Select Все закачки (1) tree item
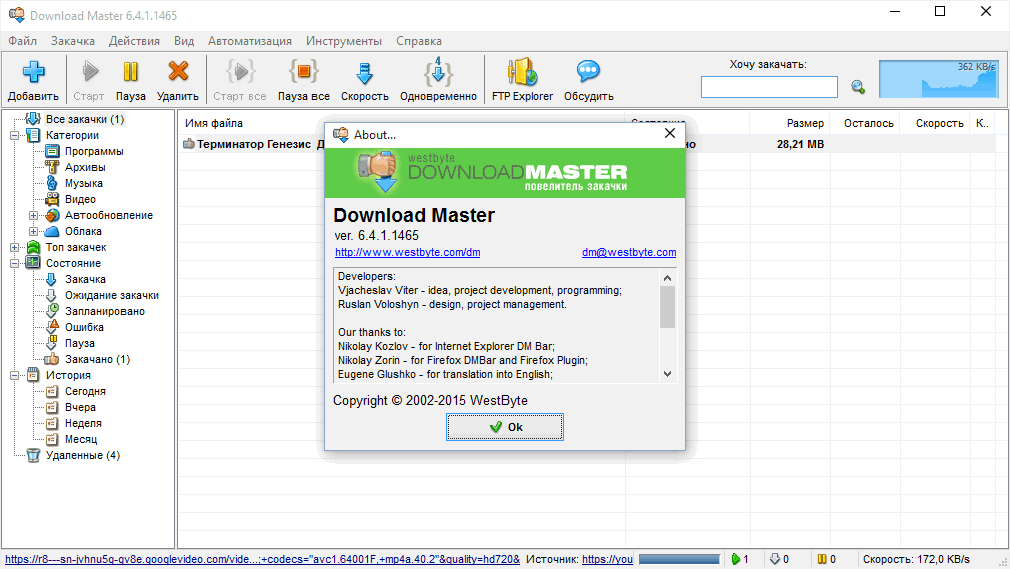1010x569 pixels. point(84,119)
